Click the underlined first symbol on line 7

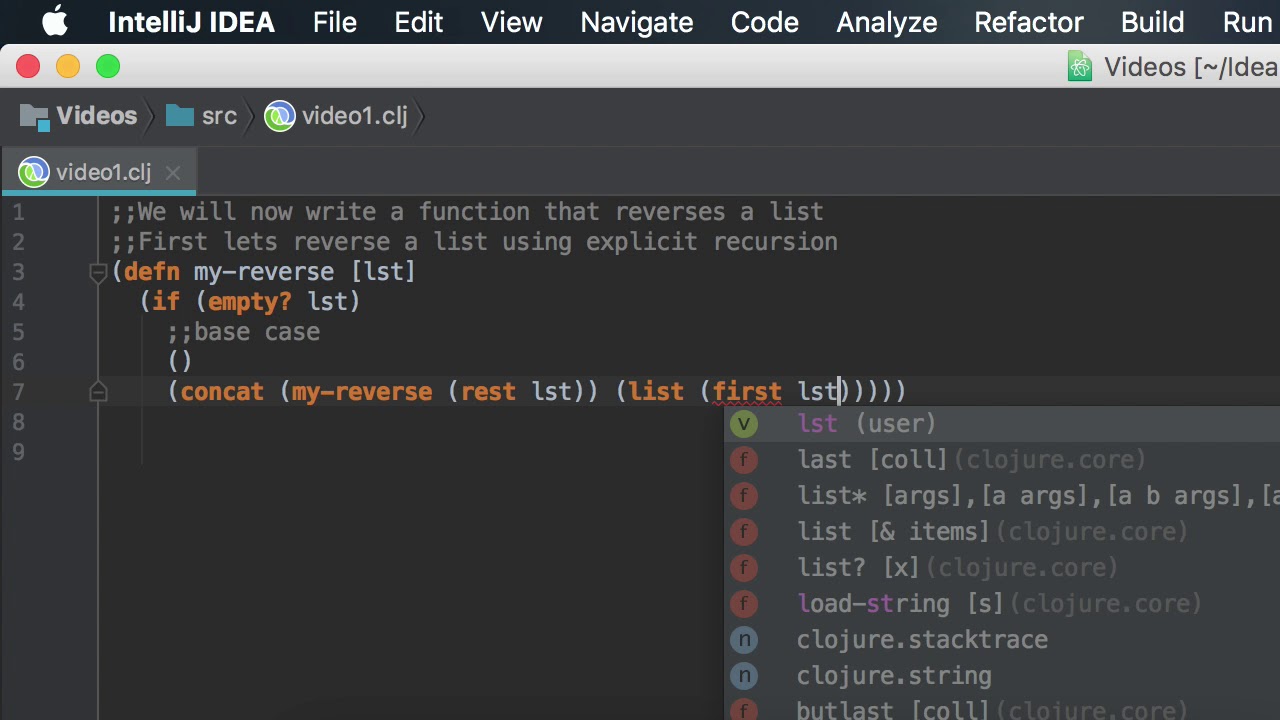coord(747,392)
